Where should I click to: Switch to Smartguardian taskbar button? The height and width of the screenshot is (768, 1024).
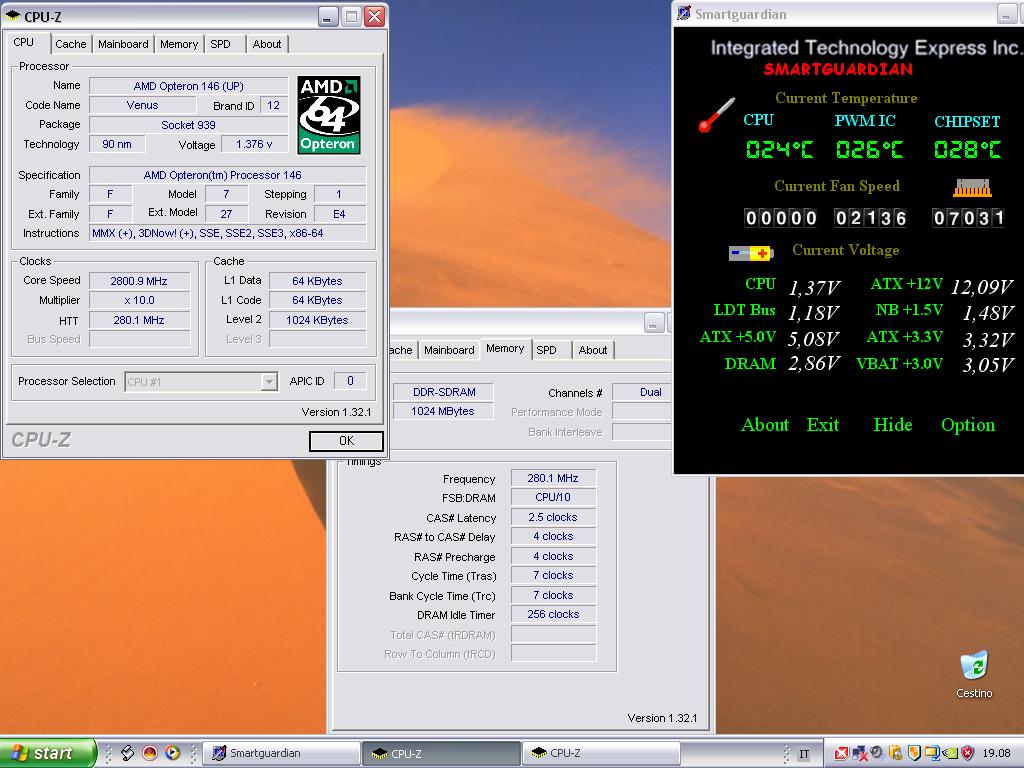[281, 753]
